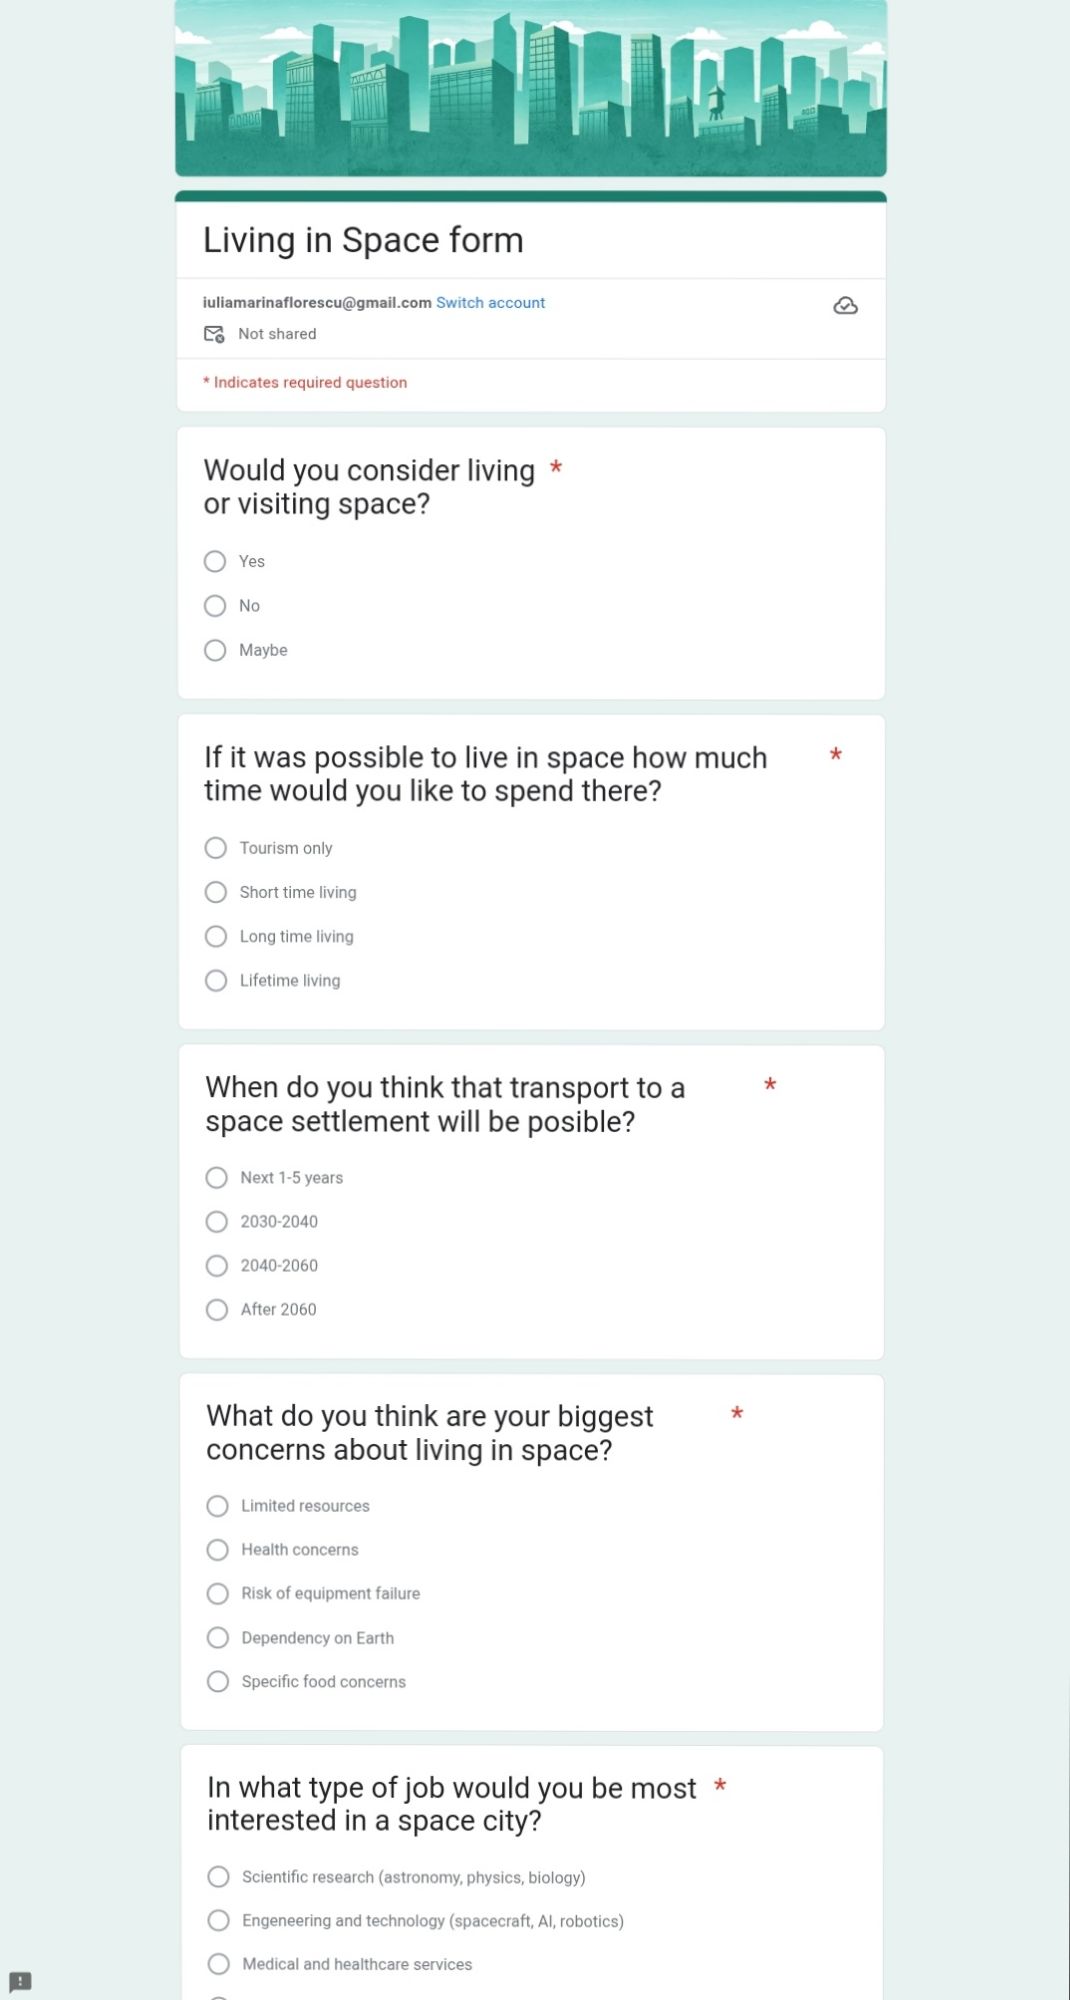Select the Maybe radio option

click(x=215, y=650)
